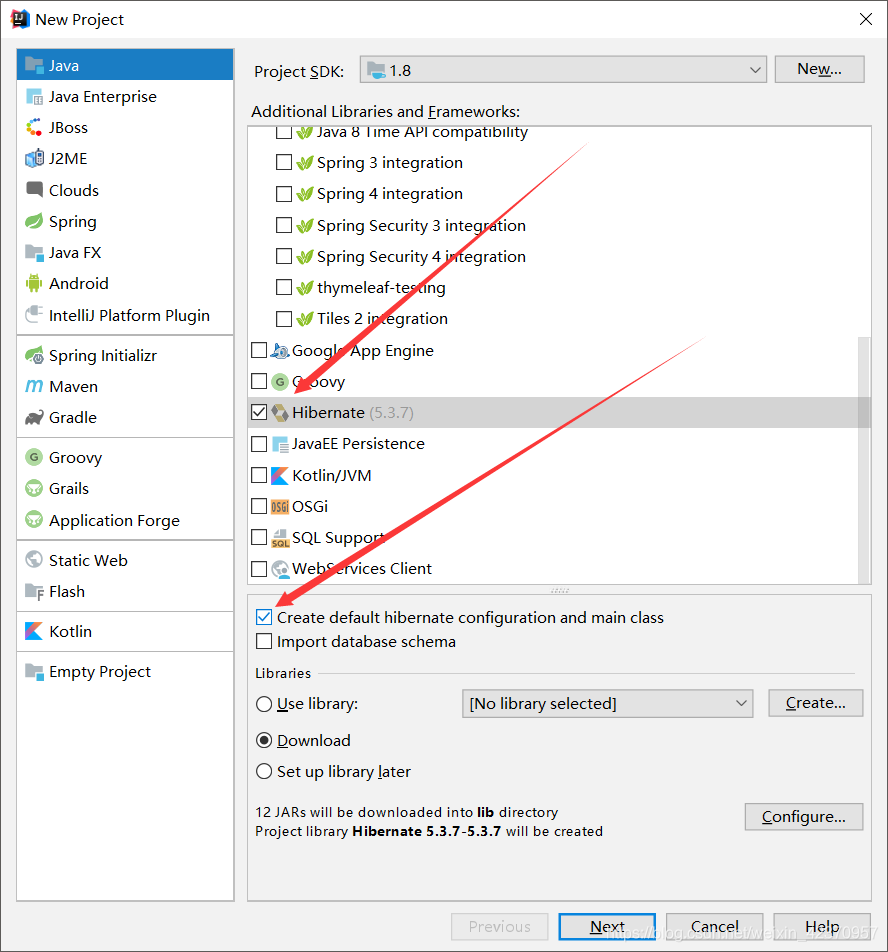Click the splitter handle below frameworks list

pos(560,590)
